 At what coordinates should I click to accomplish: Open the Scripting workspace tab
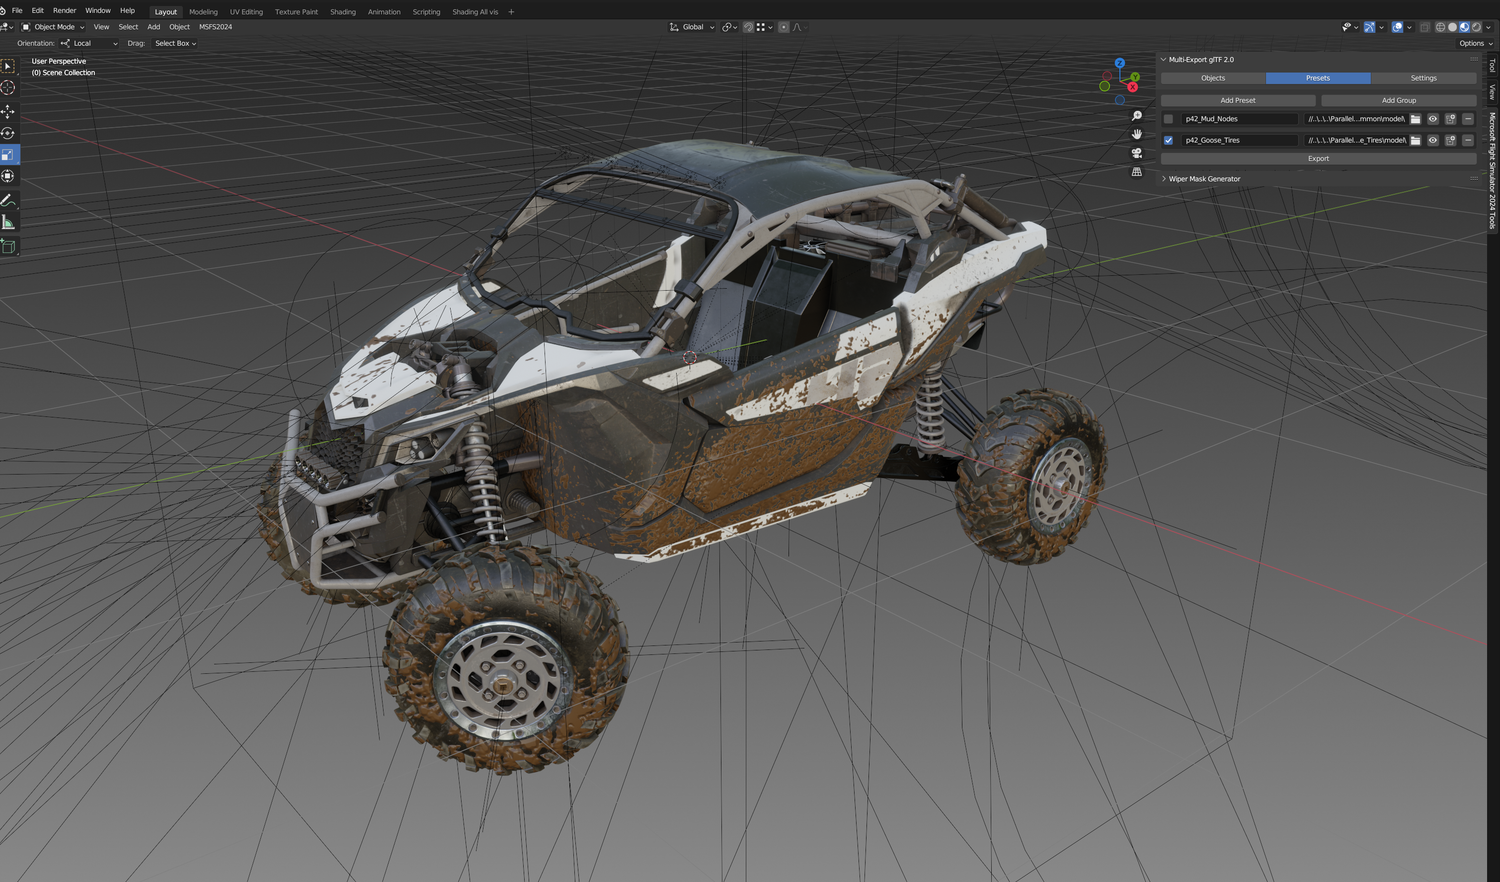(426, 11)
